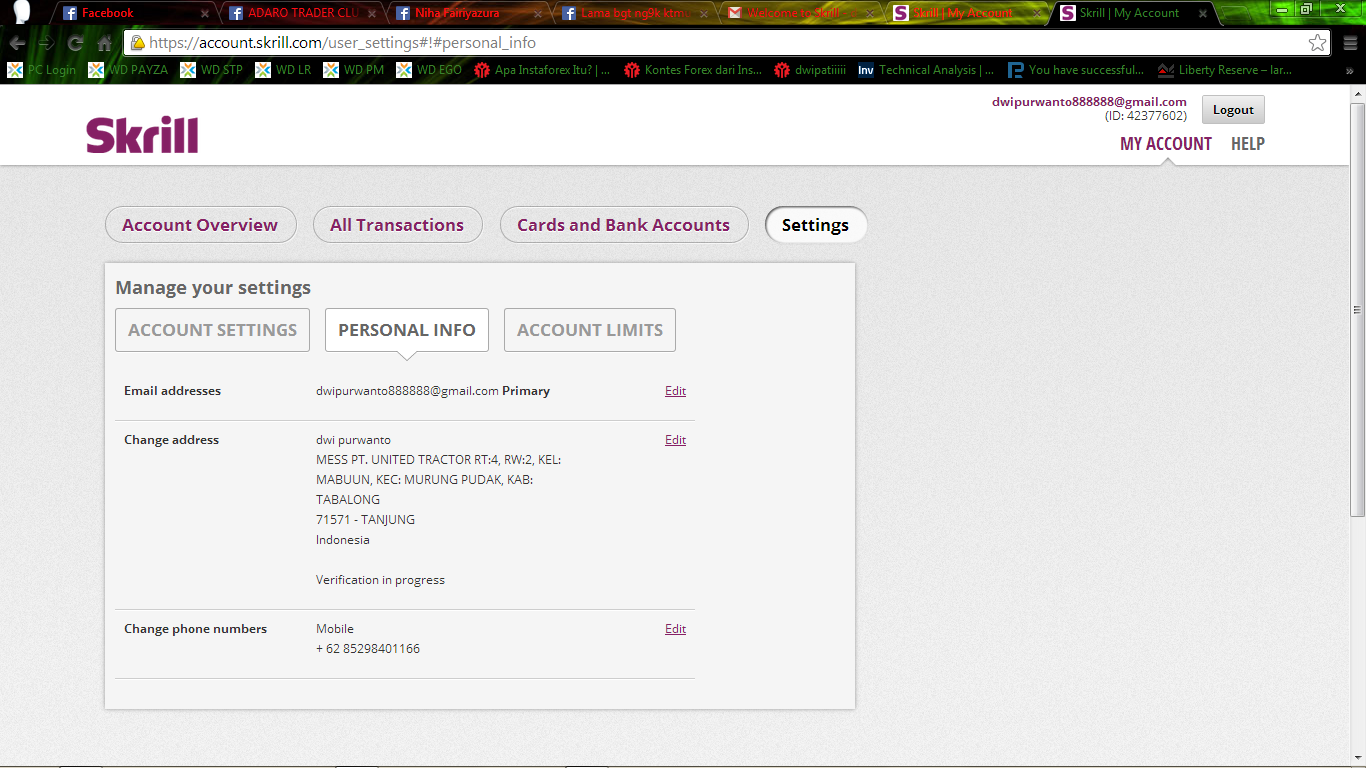Click the Skrill logo
Screen dimensions: 1366x768
142,135
